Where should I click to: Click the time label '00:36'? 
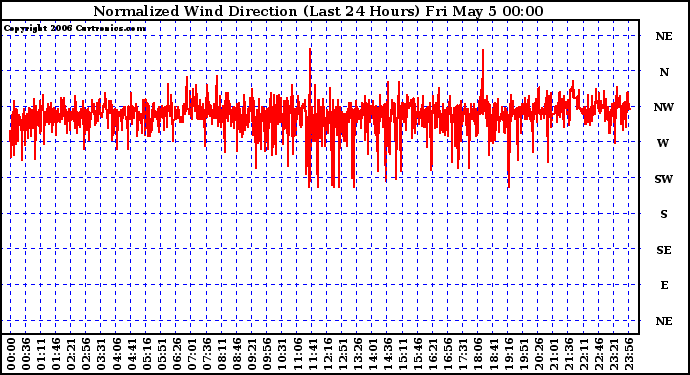pos(26,354)
